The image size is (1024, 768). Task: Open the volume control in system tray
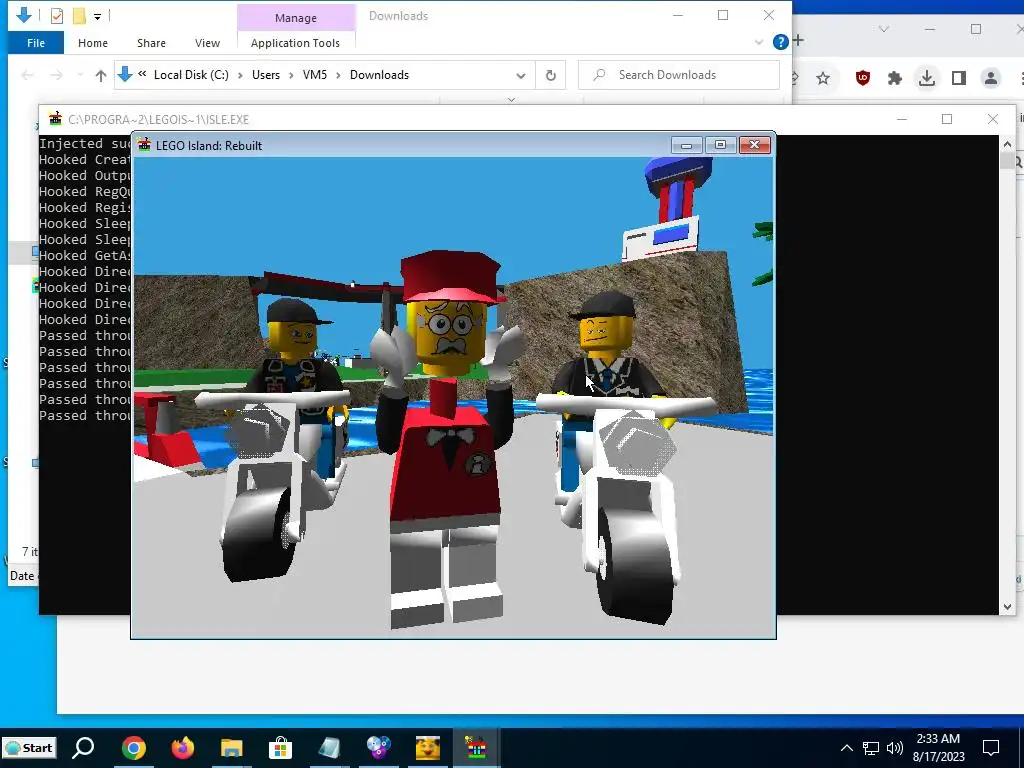pos(895,748)
